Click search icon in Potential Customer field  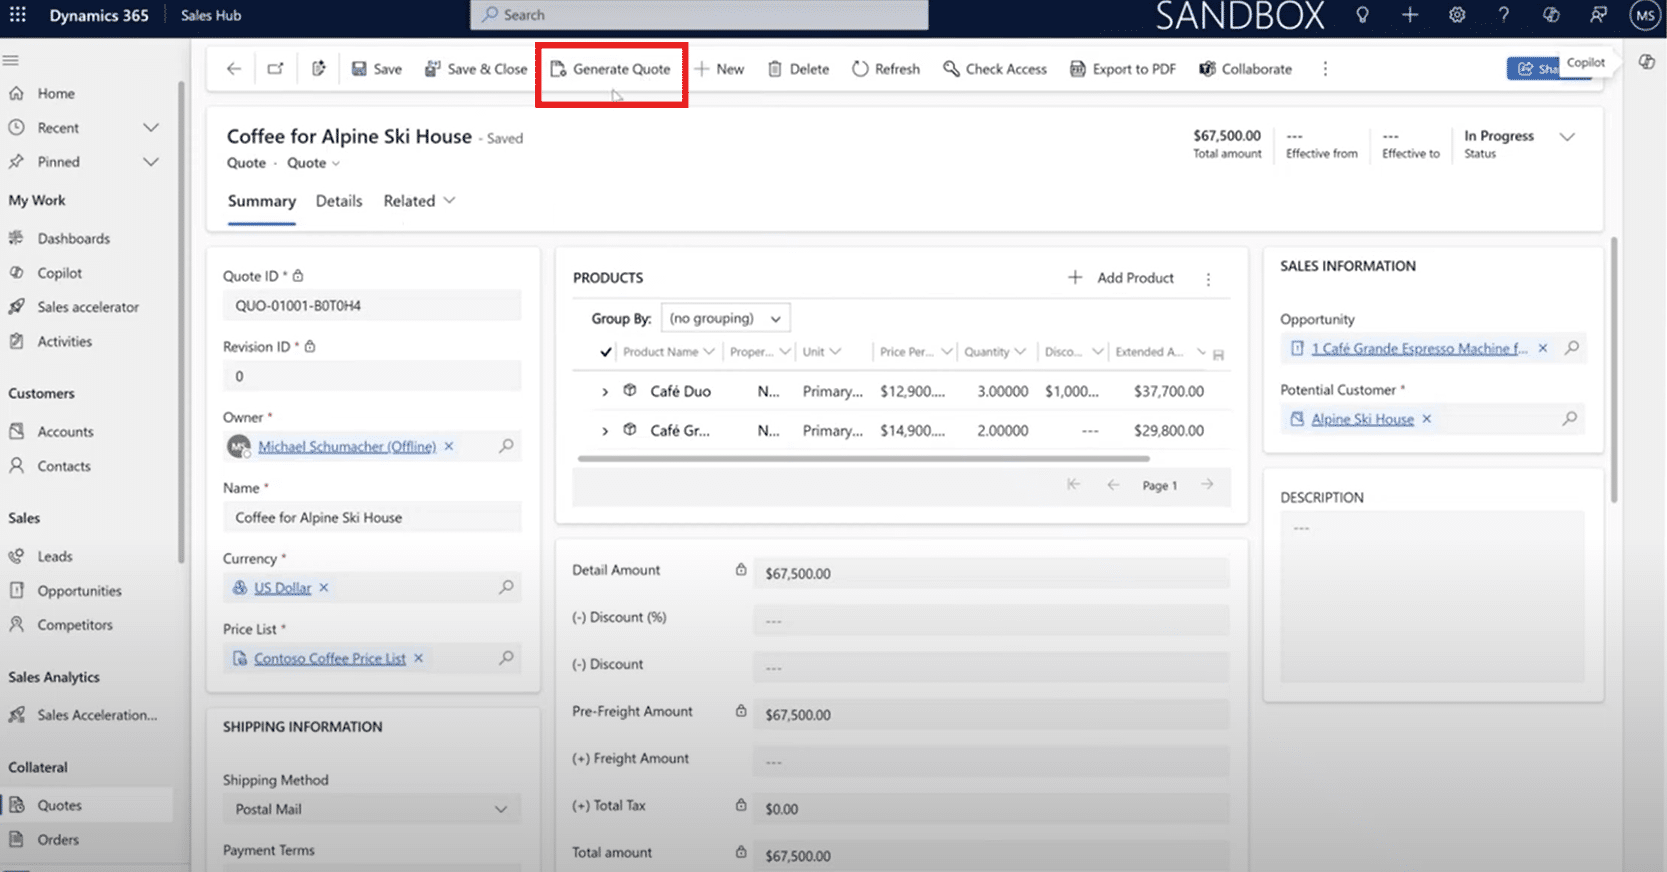pyautogui.click(x=1570, y=419)
